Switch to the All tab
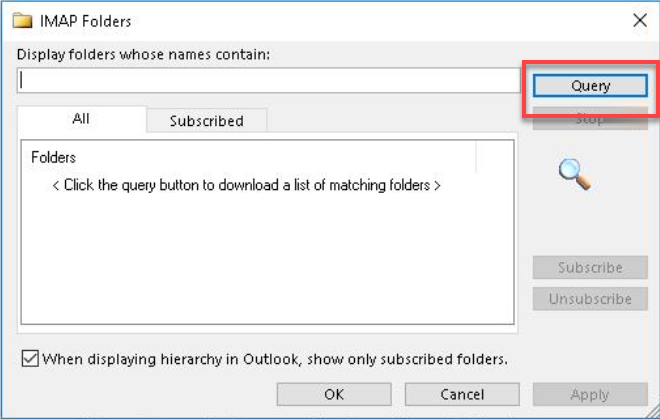Viewport: 660px width, 419px height. tap(81, 119)
